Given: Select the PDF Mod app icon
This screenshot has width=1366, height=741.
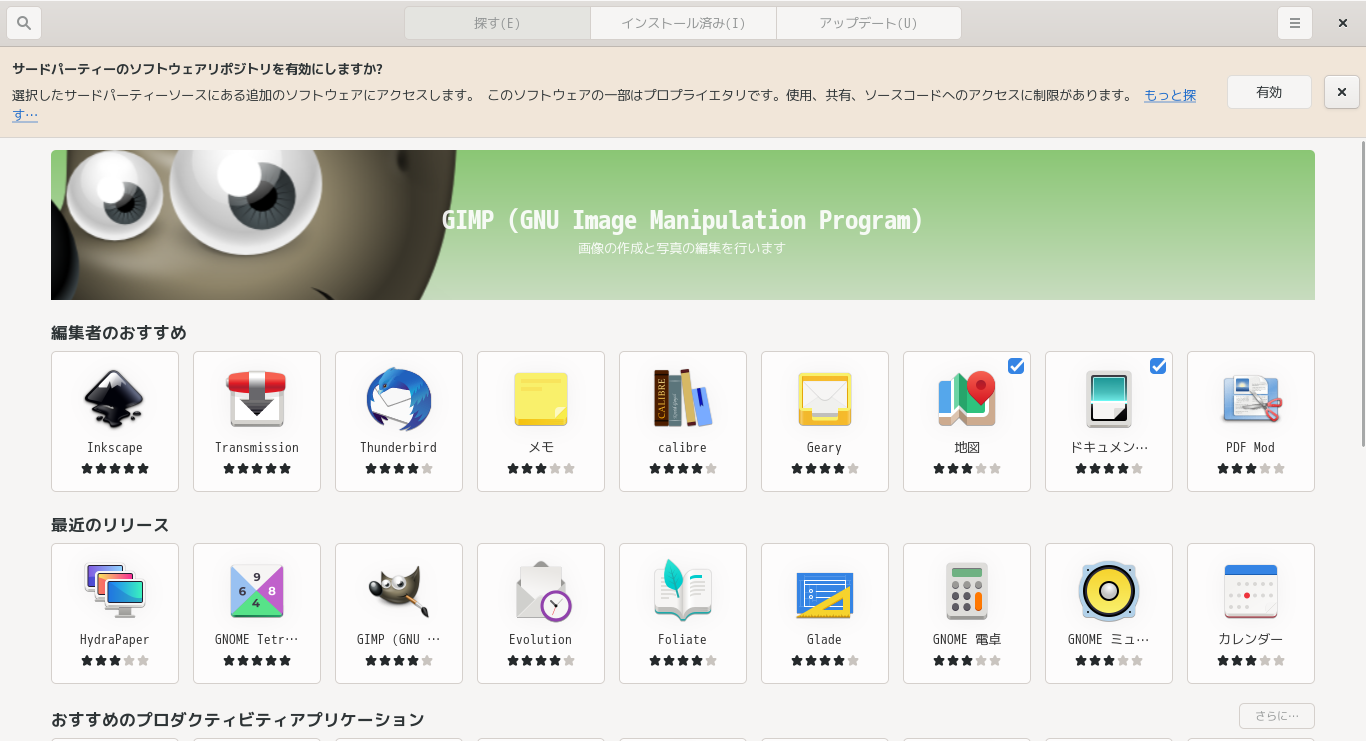Looking at the screenshot, I should tap(1251, 399).
